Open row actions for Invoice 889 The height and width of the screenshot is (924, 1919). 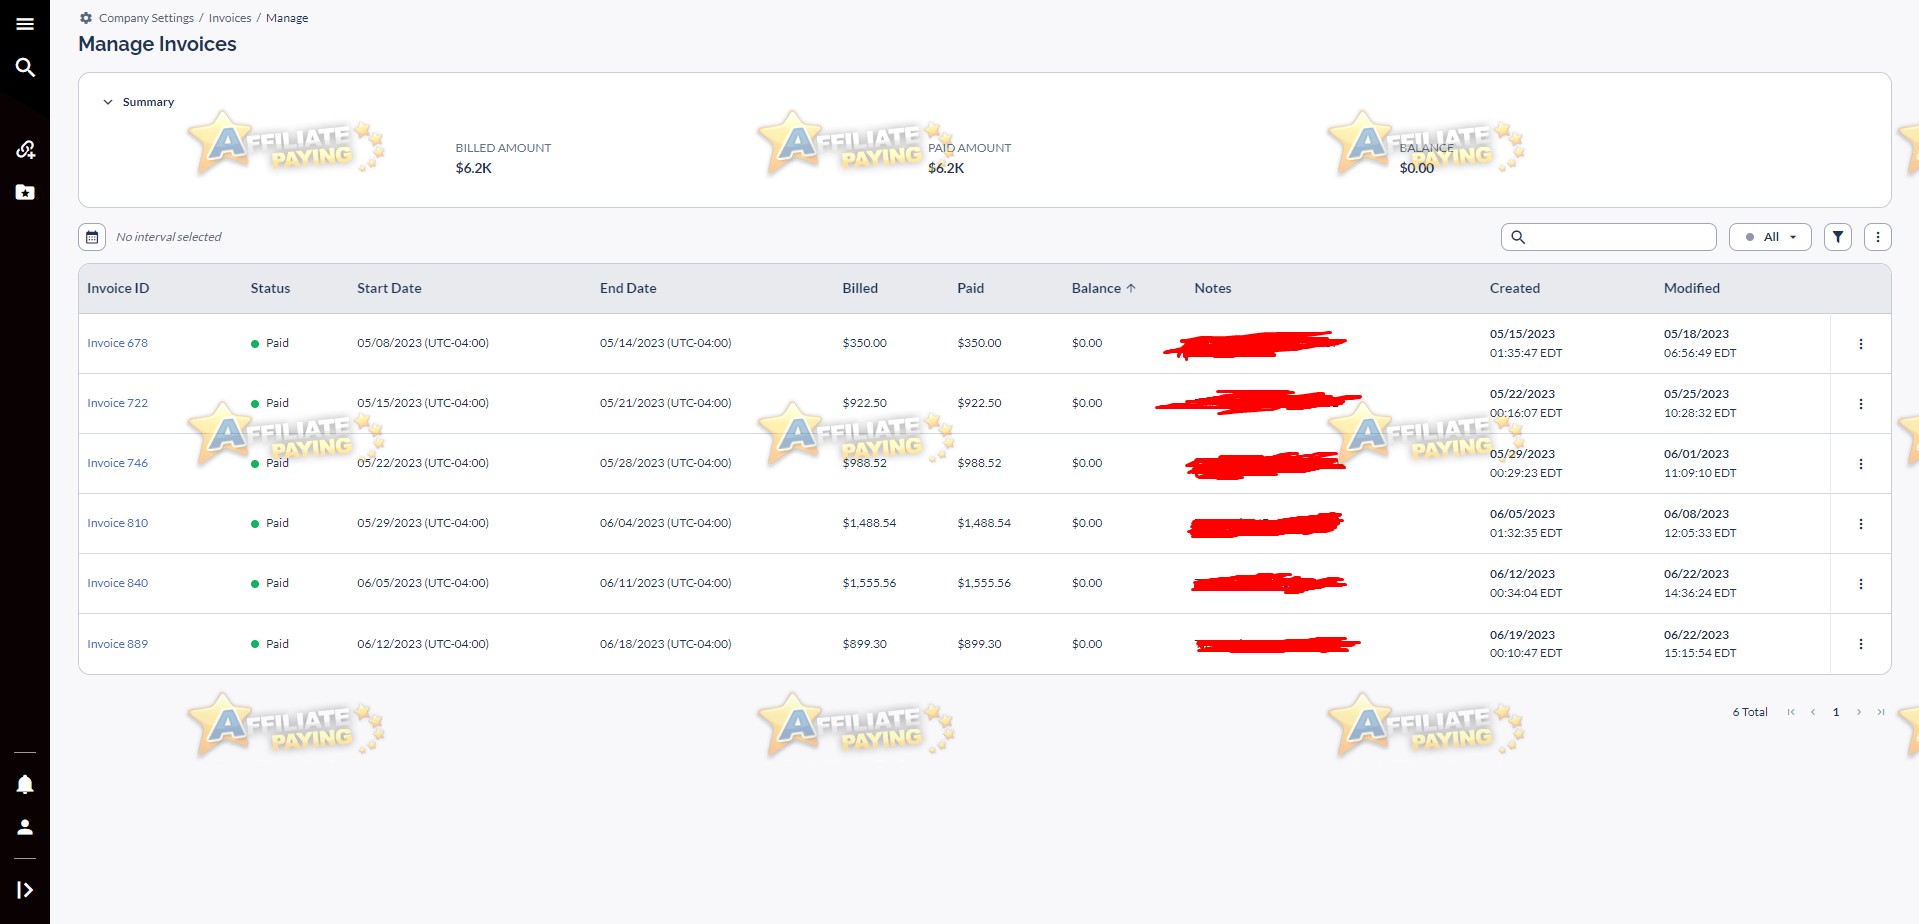click(1861, 644)
